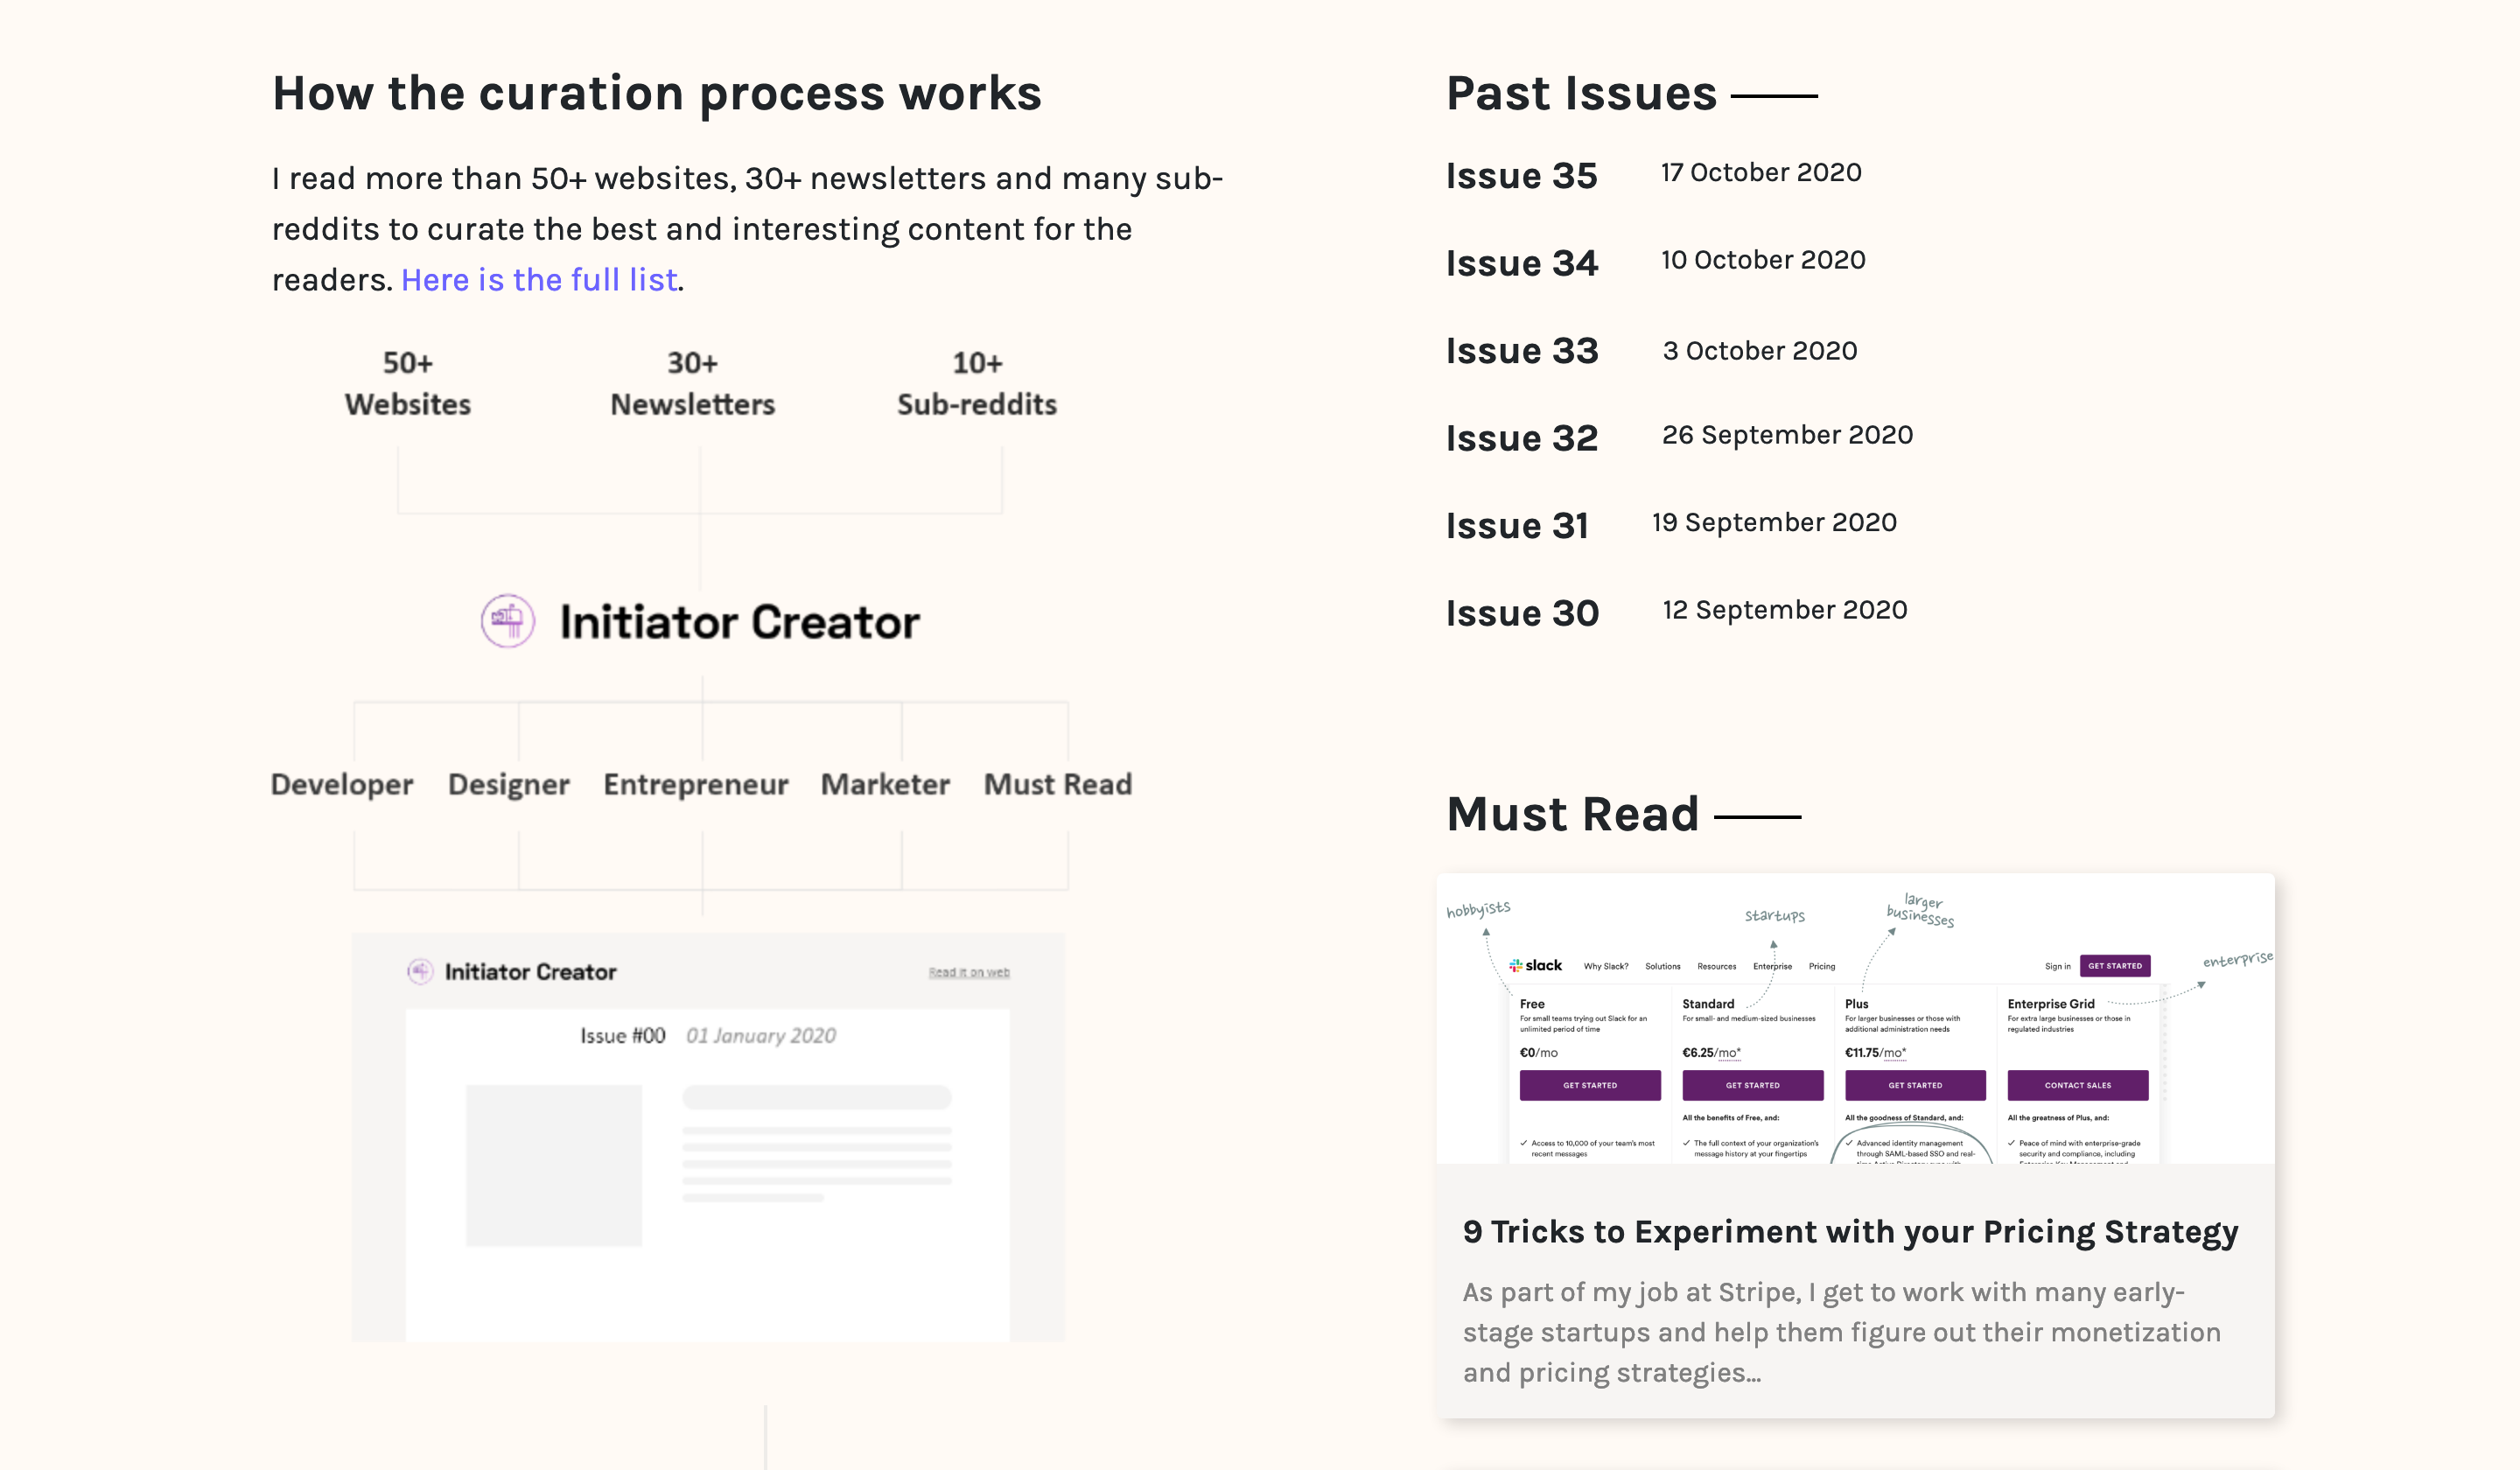
Task: Click '01 January 2020' in newsletter preview
Action: pyautogui.click(x=761, y=1036)
